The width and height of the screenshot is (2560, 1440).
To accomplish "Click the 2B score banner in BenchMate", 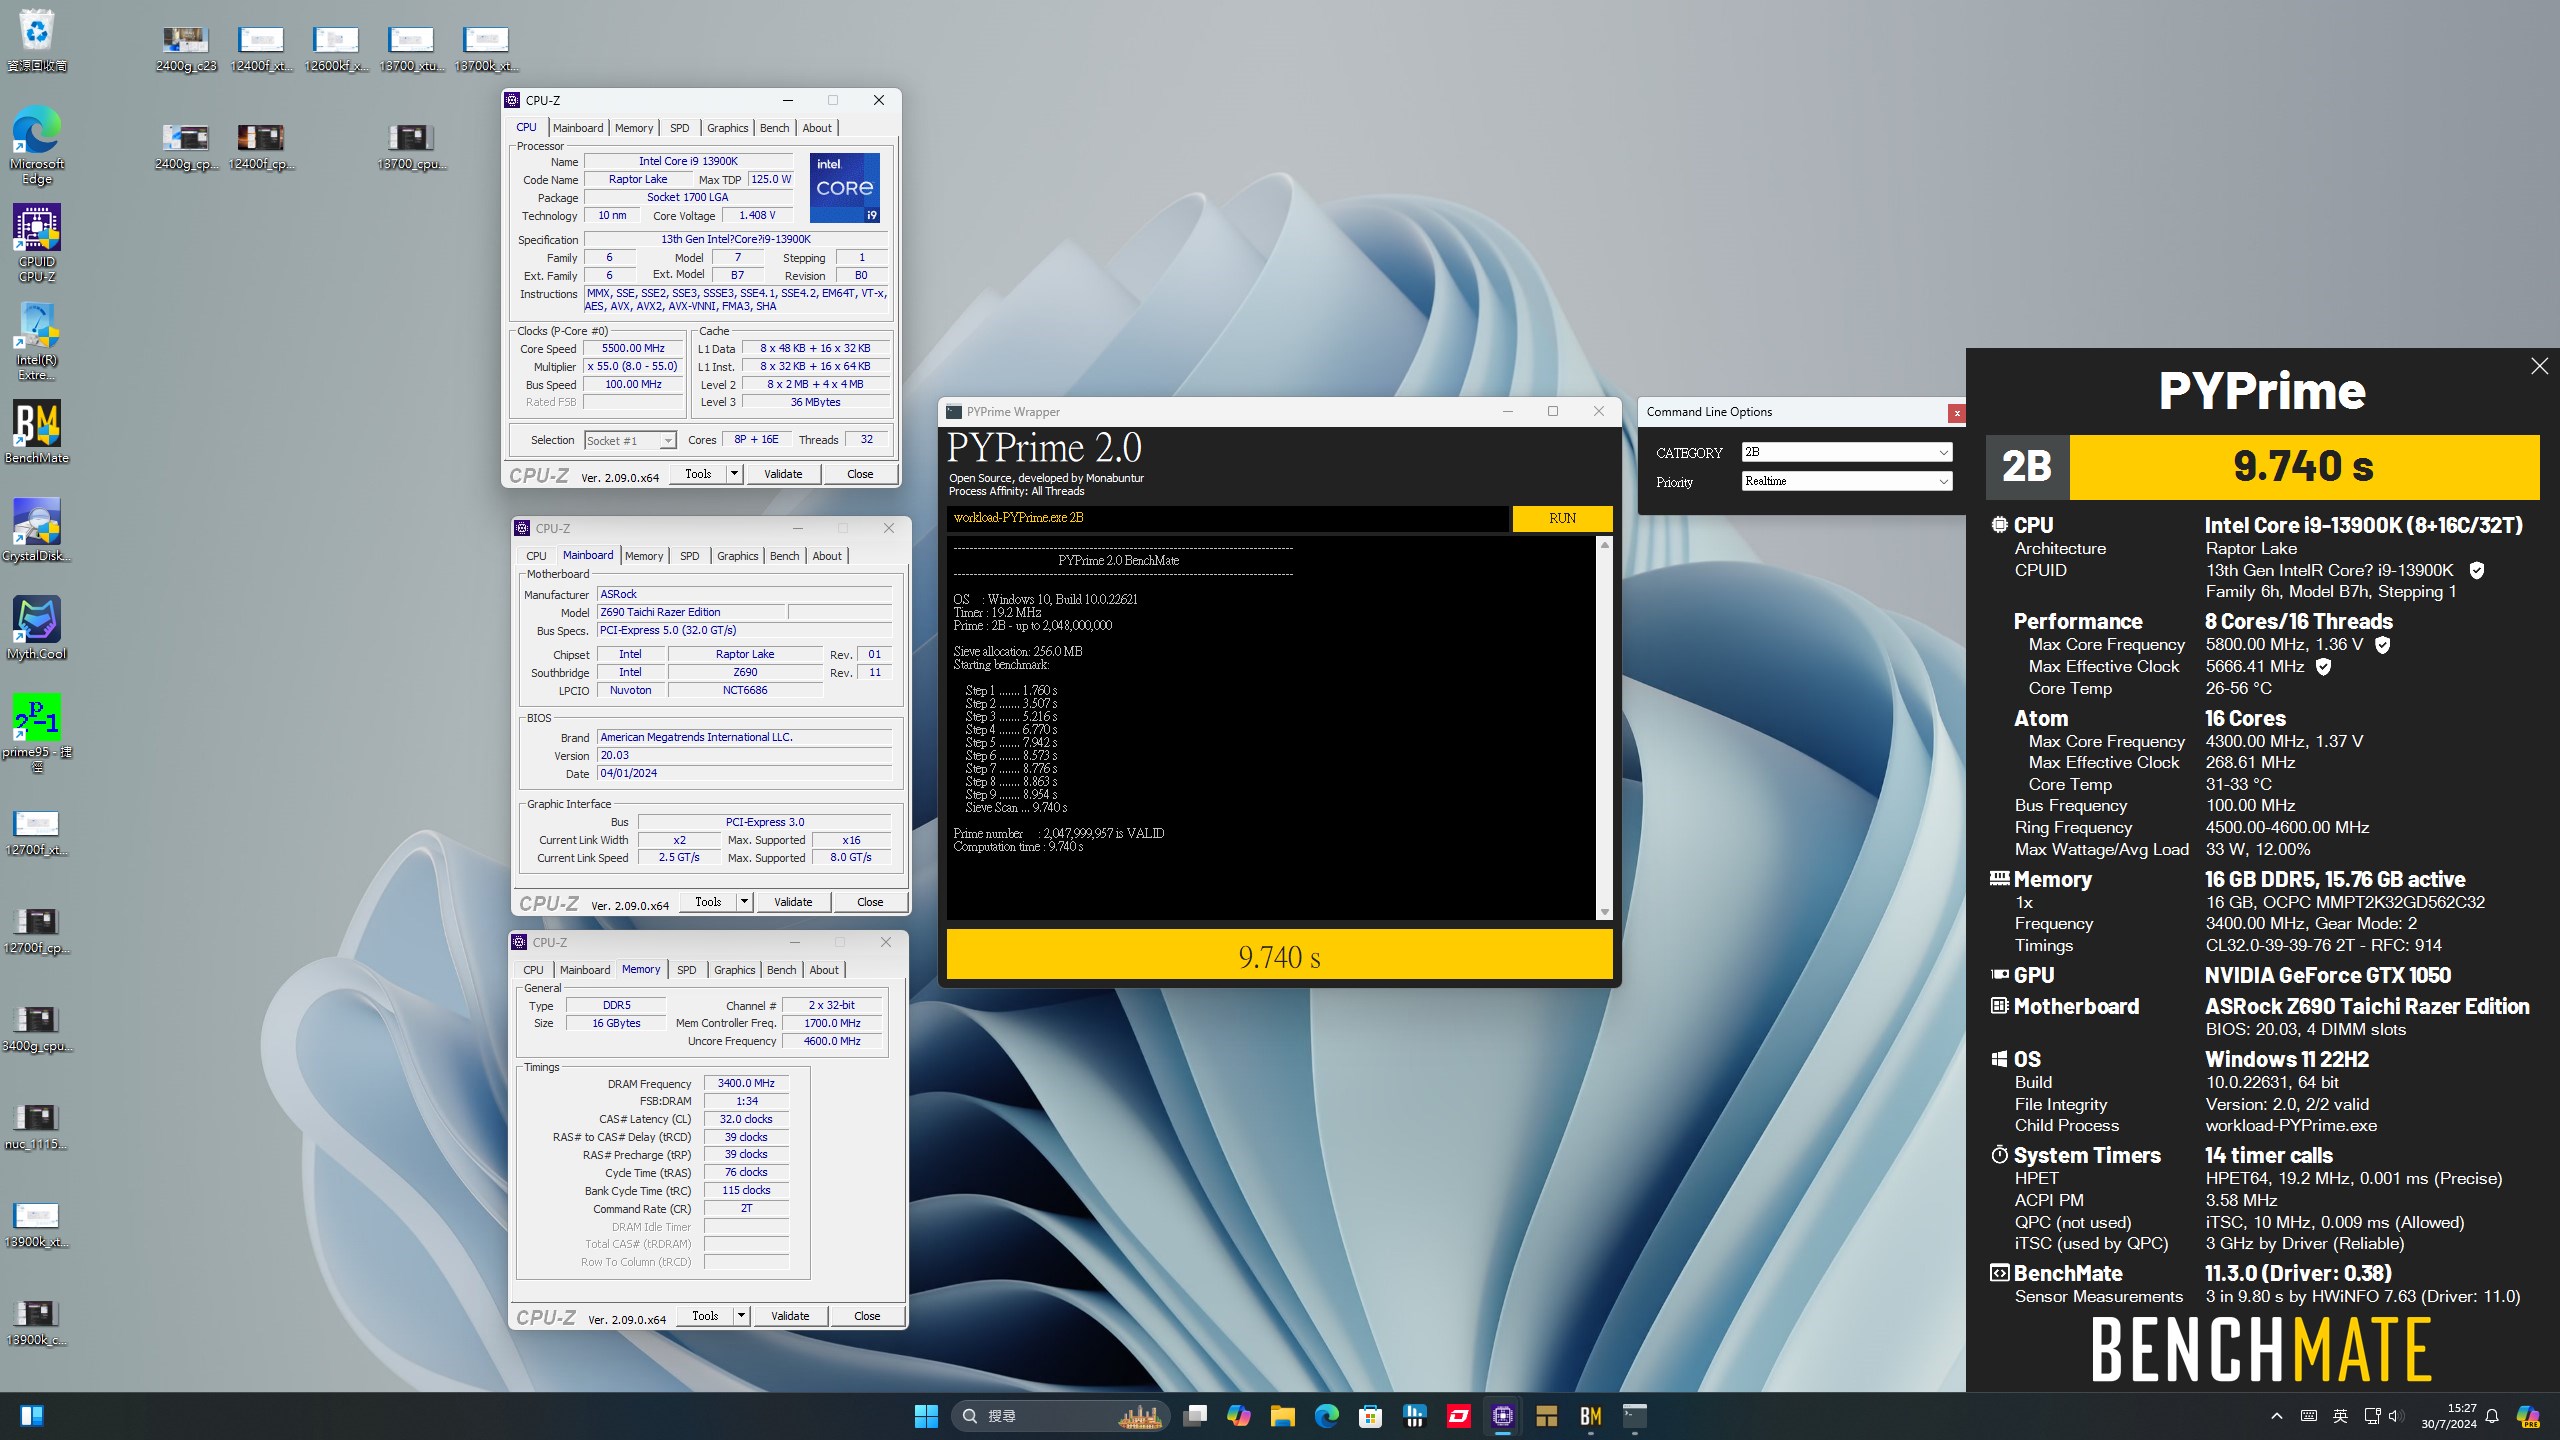I will pos(2263,467).
